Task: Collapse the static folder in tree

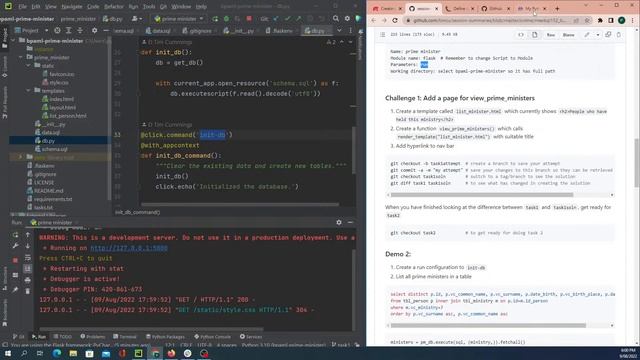Action: [x=29, y=66]
